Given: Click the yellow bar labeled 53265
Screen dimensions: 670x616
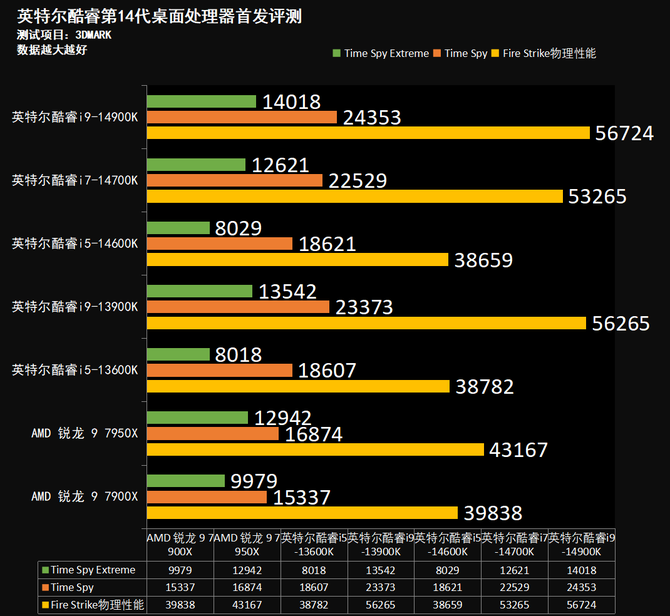Looking at the screenshot, I should [x=355, y=197].
